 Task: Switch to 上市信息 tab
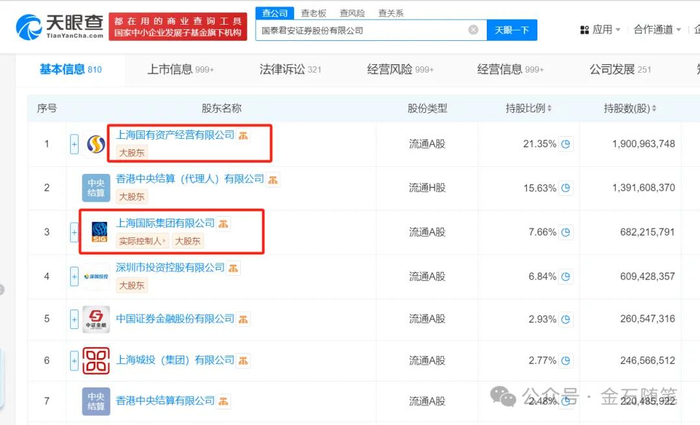click(x=180, y=69)
